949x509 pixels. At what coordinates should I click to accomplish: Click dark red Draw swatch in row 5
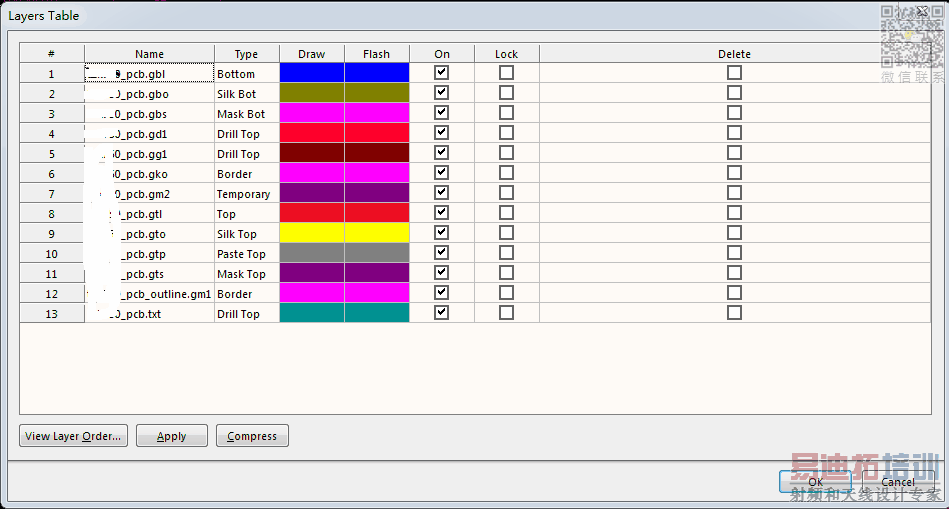click(312, 153)
